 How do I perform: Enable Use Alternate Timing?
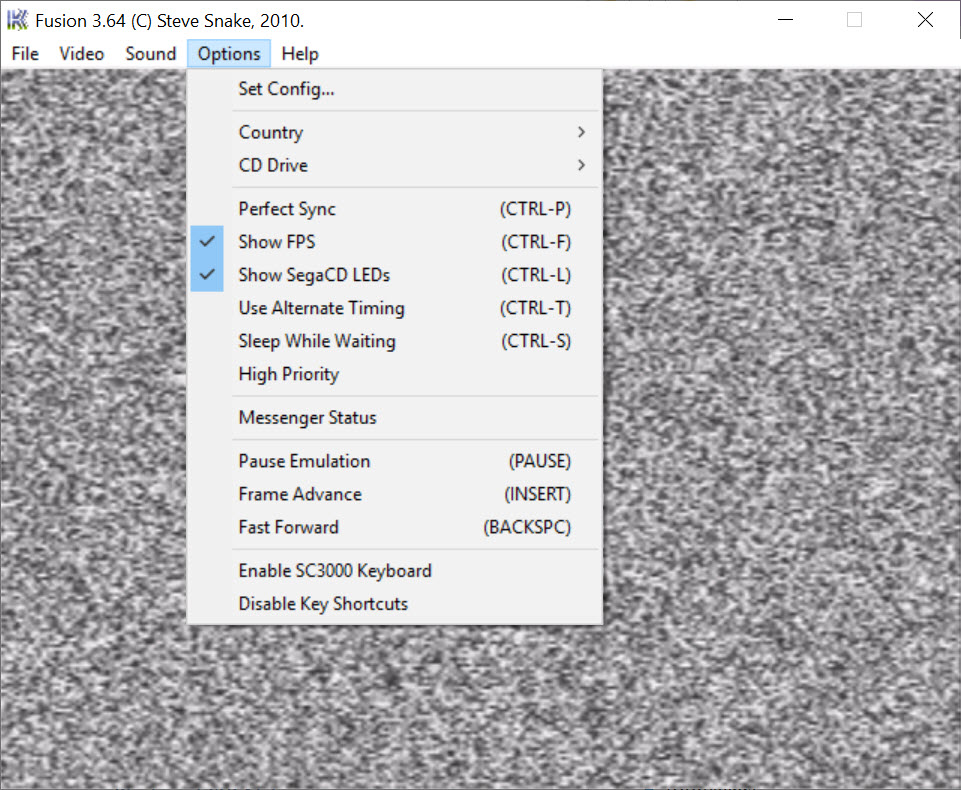(x=395, y=308)
